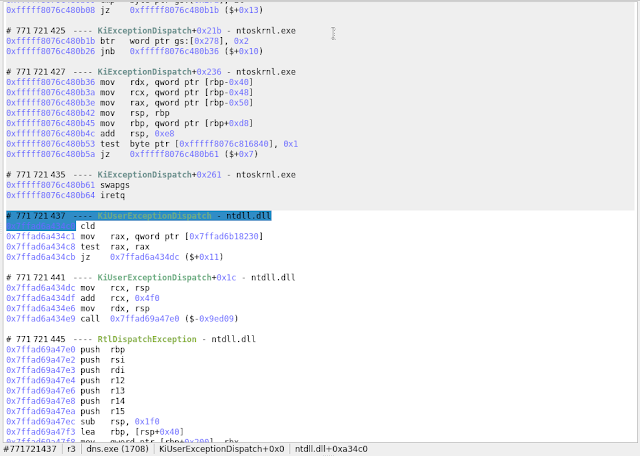This screenshot has width=640, height=456.
Task: Click the # 771 721 435 transition number
Action: tap(36, 175)
